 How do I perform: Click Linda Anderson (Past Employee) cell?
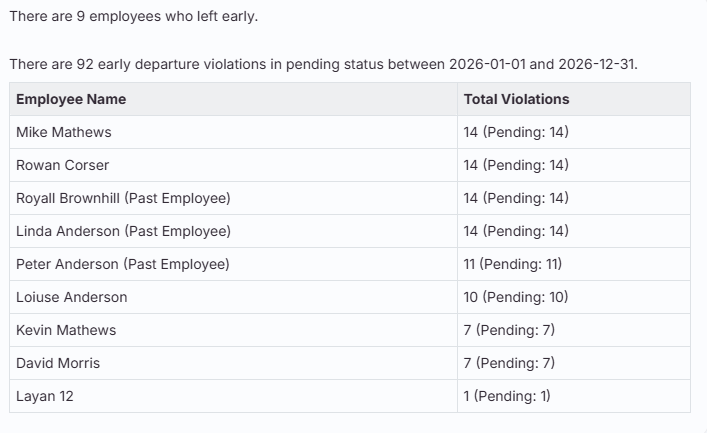[x=233, y=231]
